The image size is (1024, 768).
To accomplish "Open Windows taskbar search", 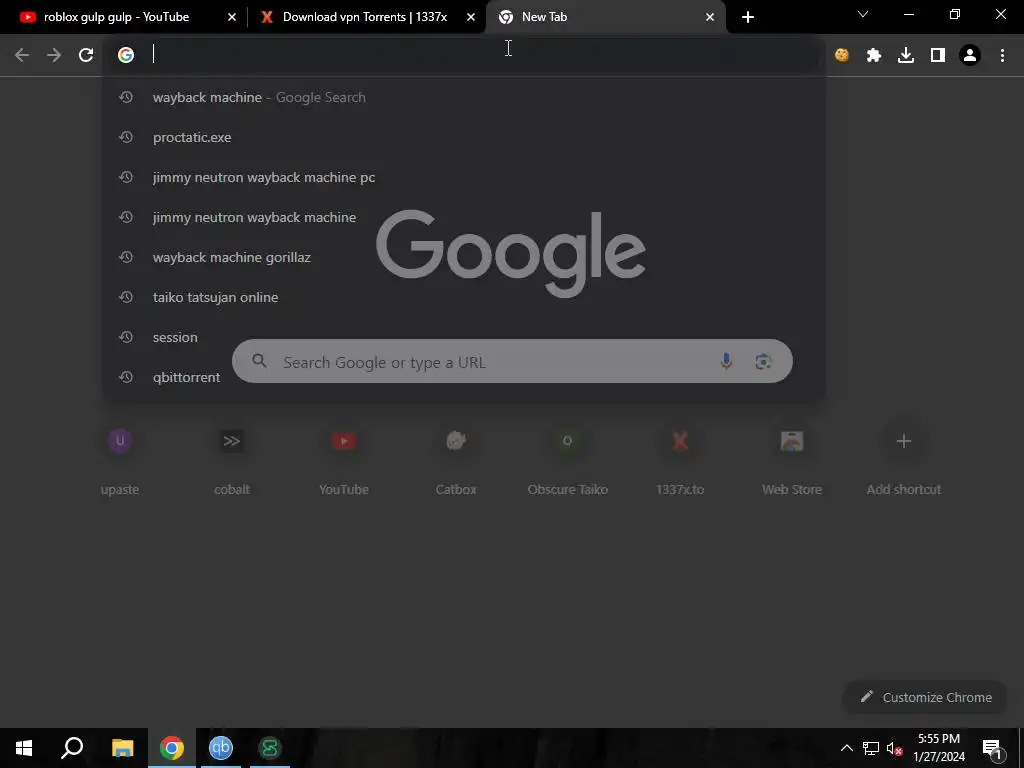I will (x=72, y=748).
